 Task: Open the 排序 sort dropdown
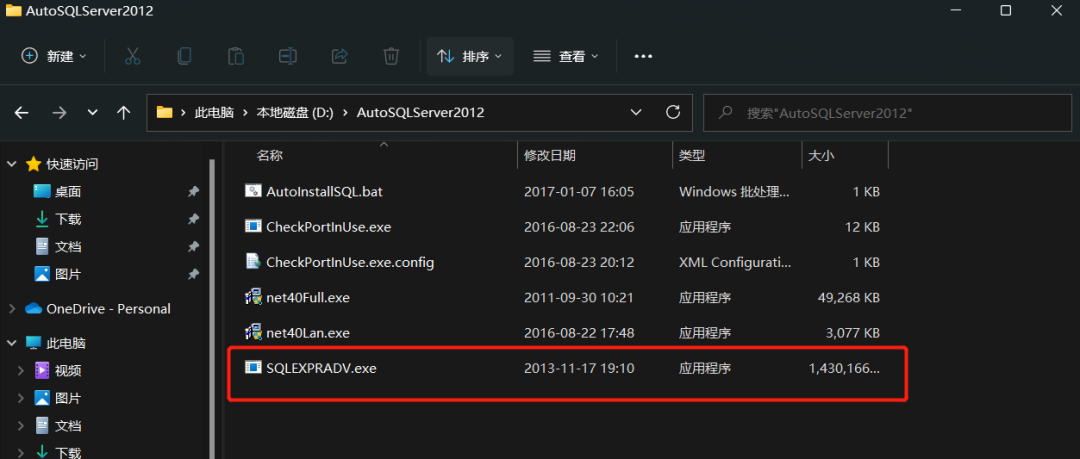pos(470,57)
